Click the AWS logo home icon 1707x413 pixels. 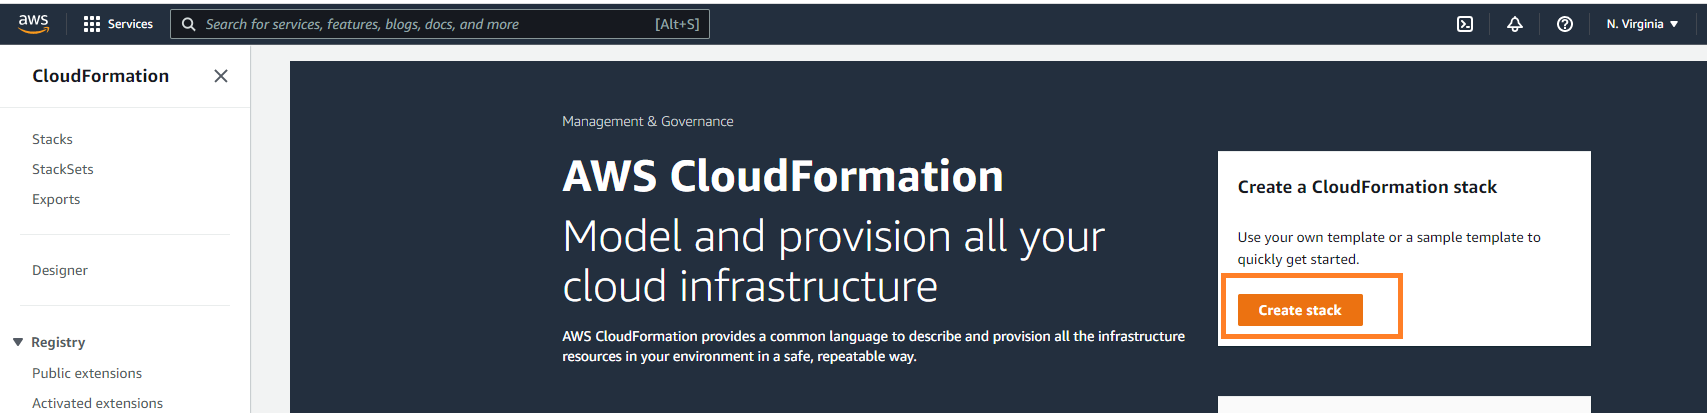click(33, 24)
